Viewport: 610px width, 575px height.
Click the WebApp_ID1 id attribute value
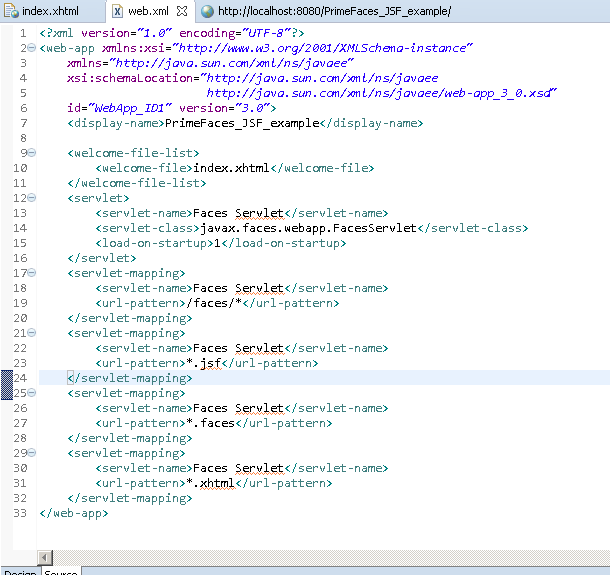pos(130,108)
